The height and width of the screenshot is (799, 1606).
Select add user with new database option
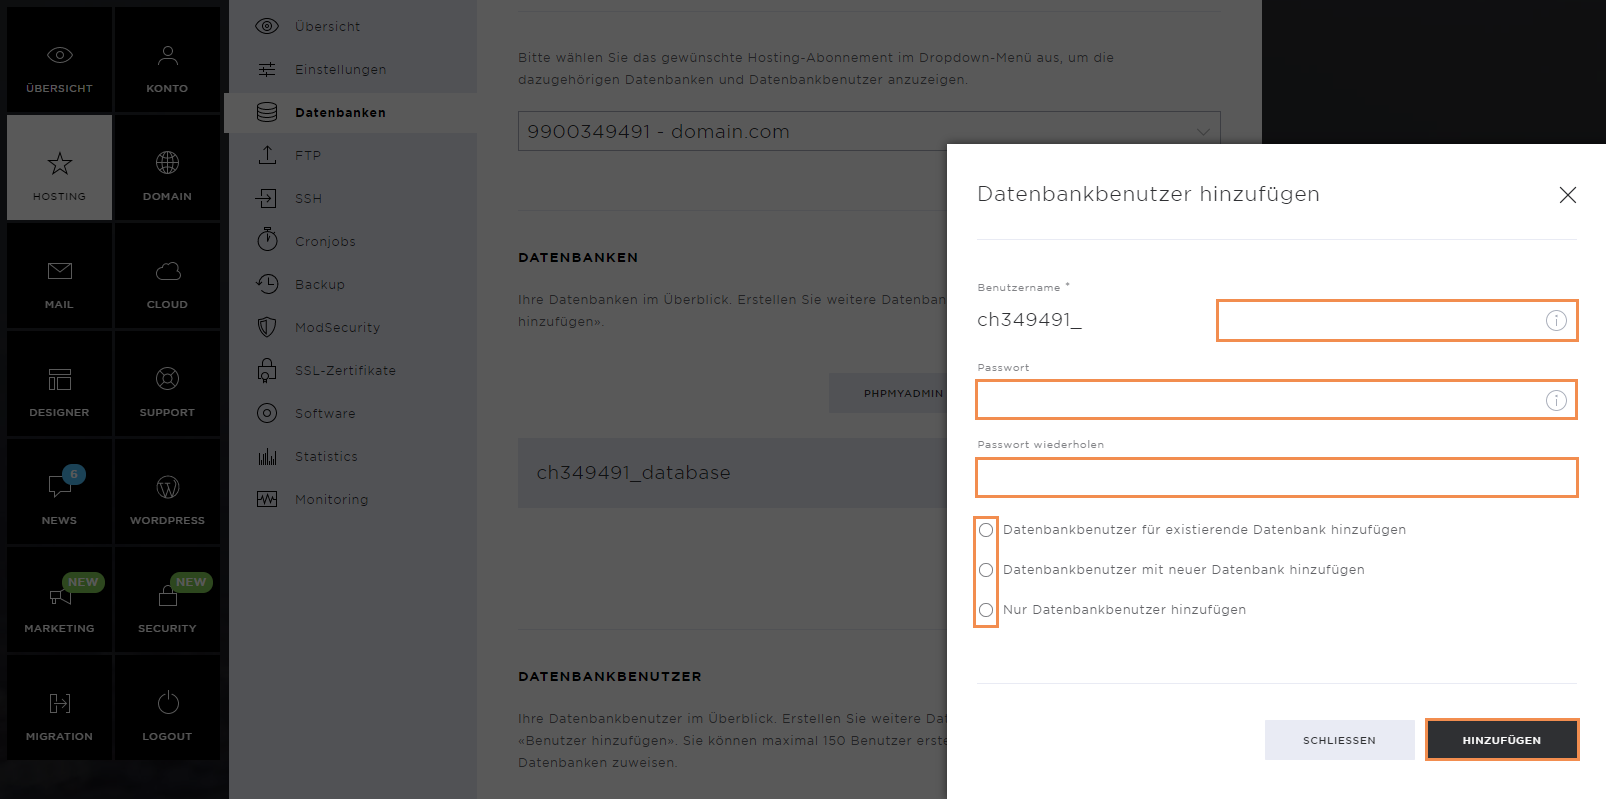(x=986, y=570)
